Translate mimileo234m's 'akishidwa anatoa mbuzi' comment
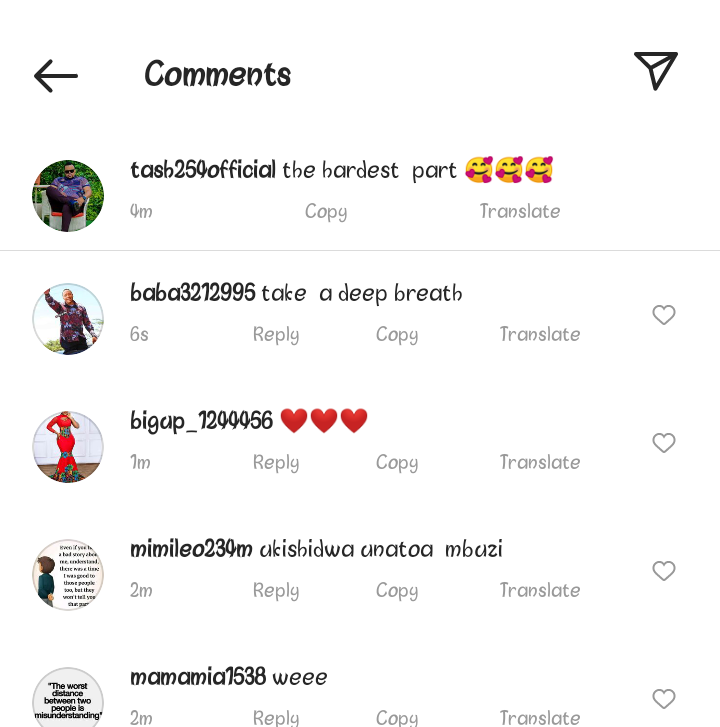 [x=540, y=590]
